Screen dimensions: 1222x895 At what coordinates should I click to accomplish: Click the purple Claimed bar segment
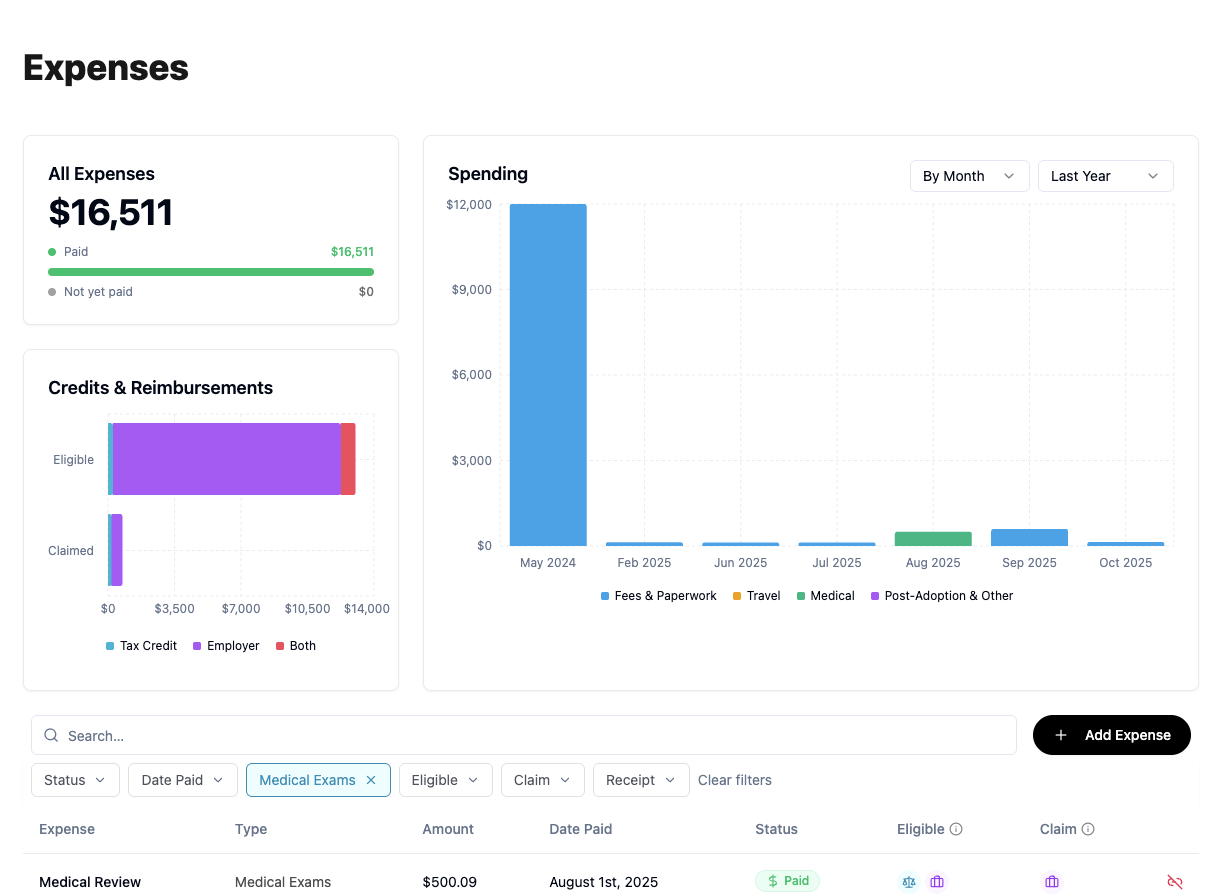[116, 550]
